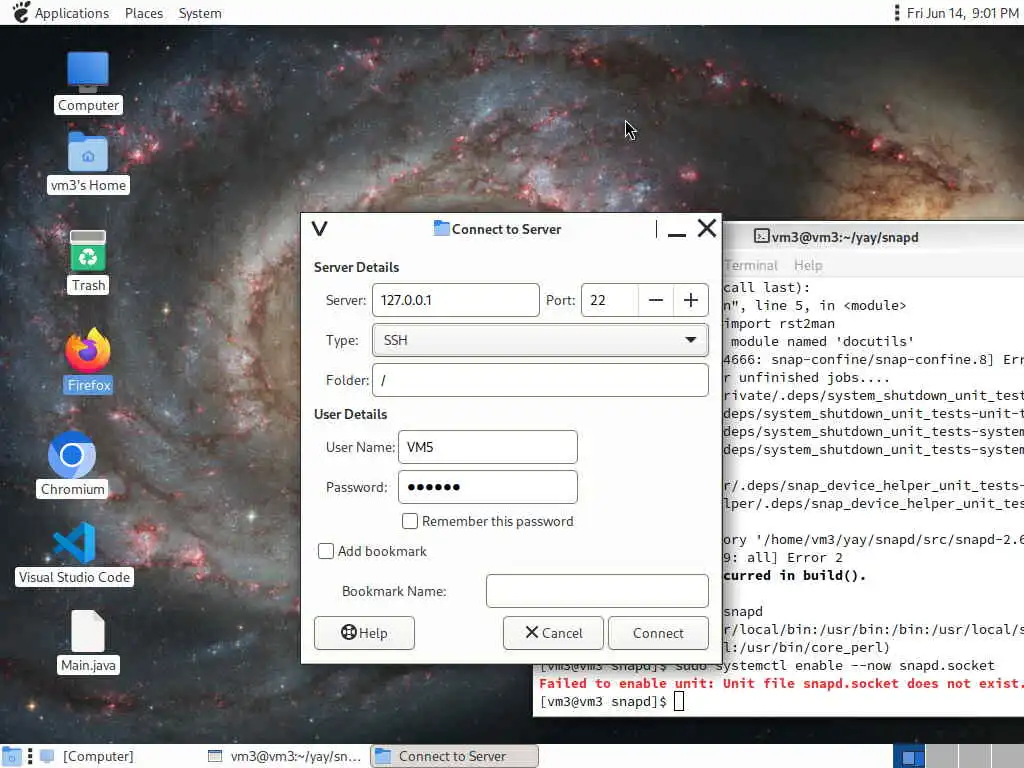
Task: Click the show desktop icon in bottom panel
Action: point(11,756)
